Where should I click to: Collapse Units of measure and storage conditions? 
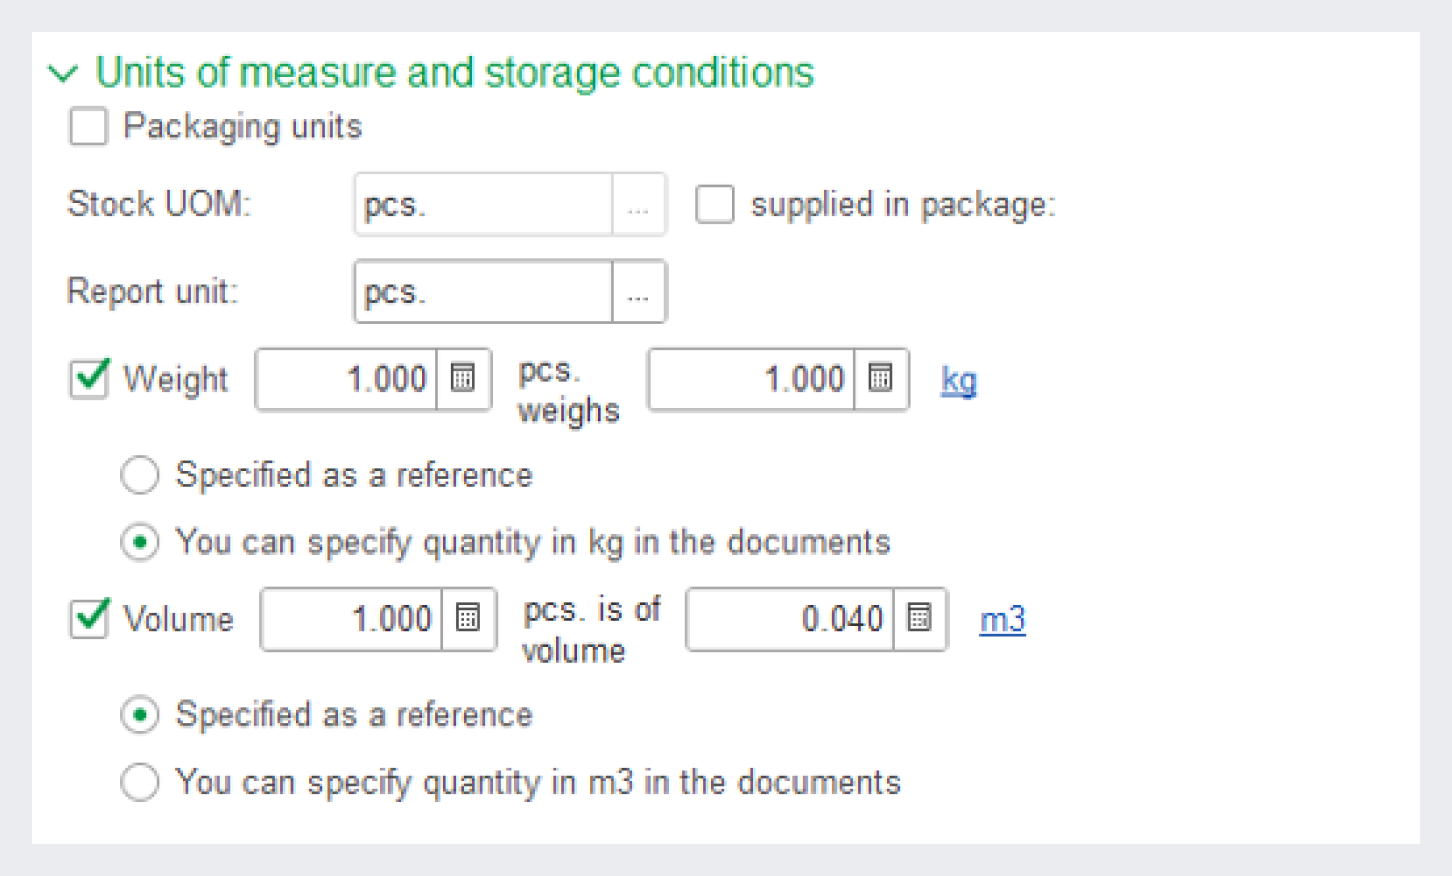pyautogui.click(x=63, y=74)
